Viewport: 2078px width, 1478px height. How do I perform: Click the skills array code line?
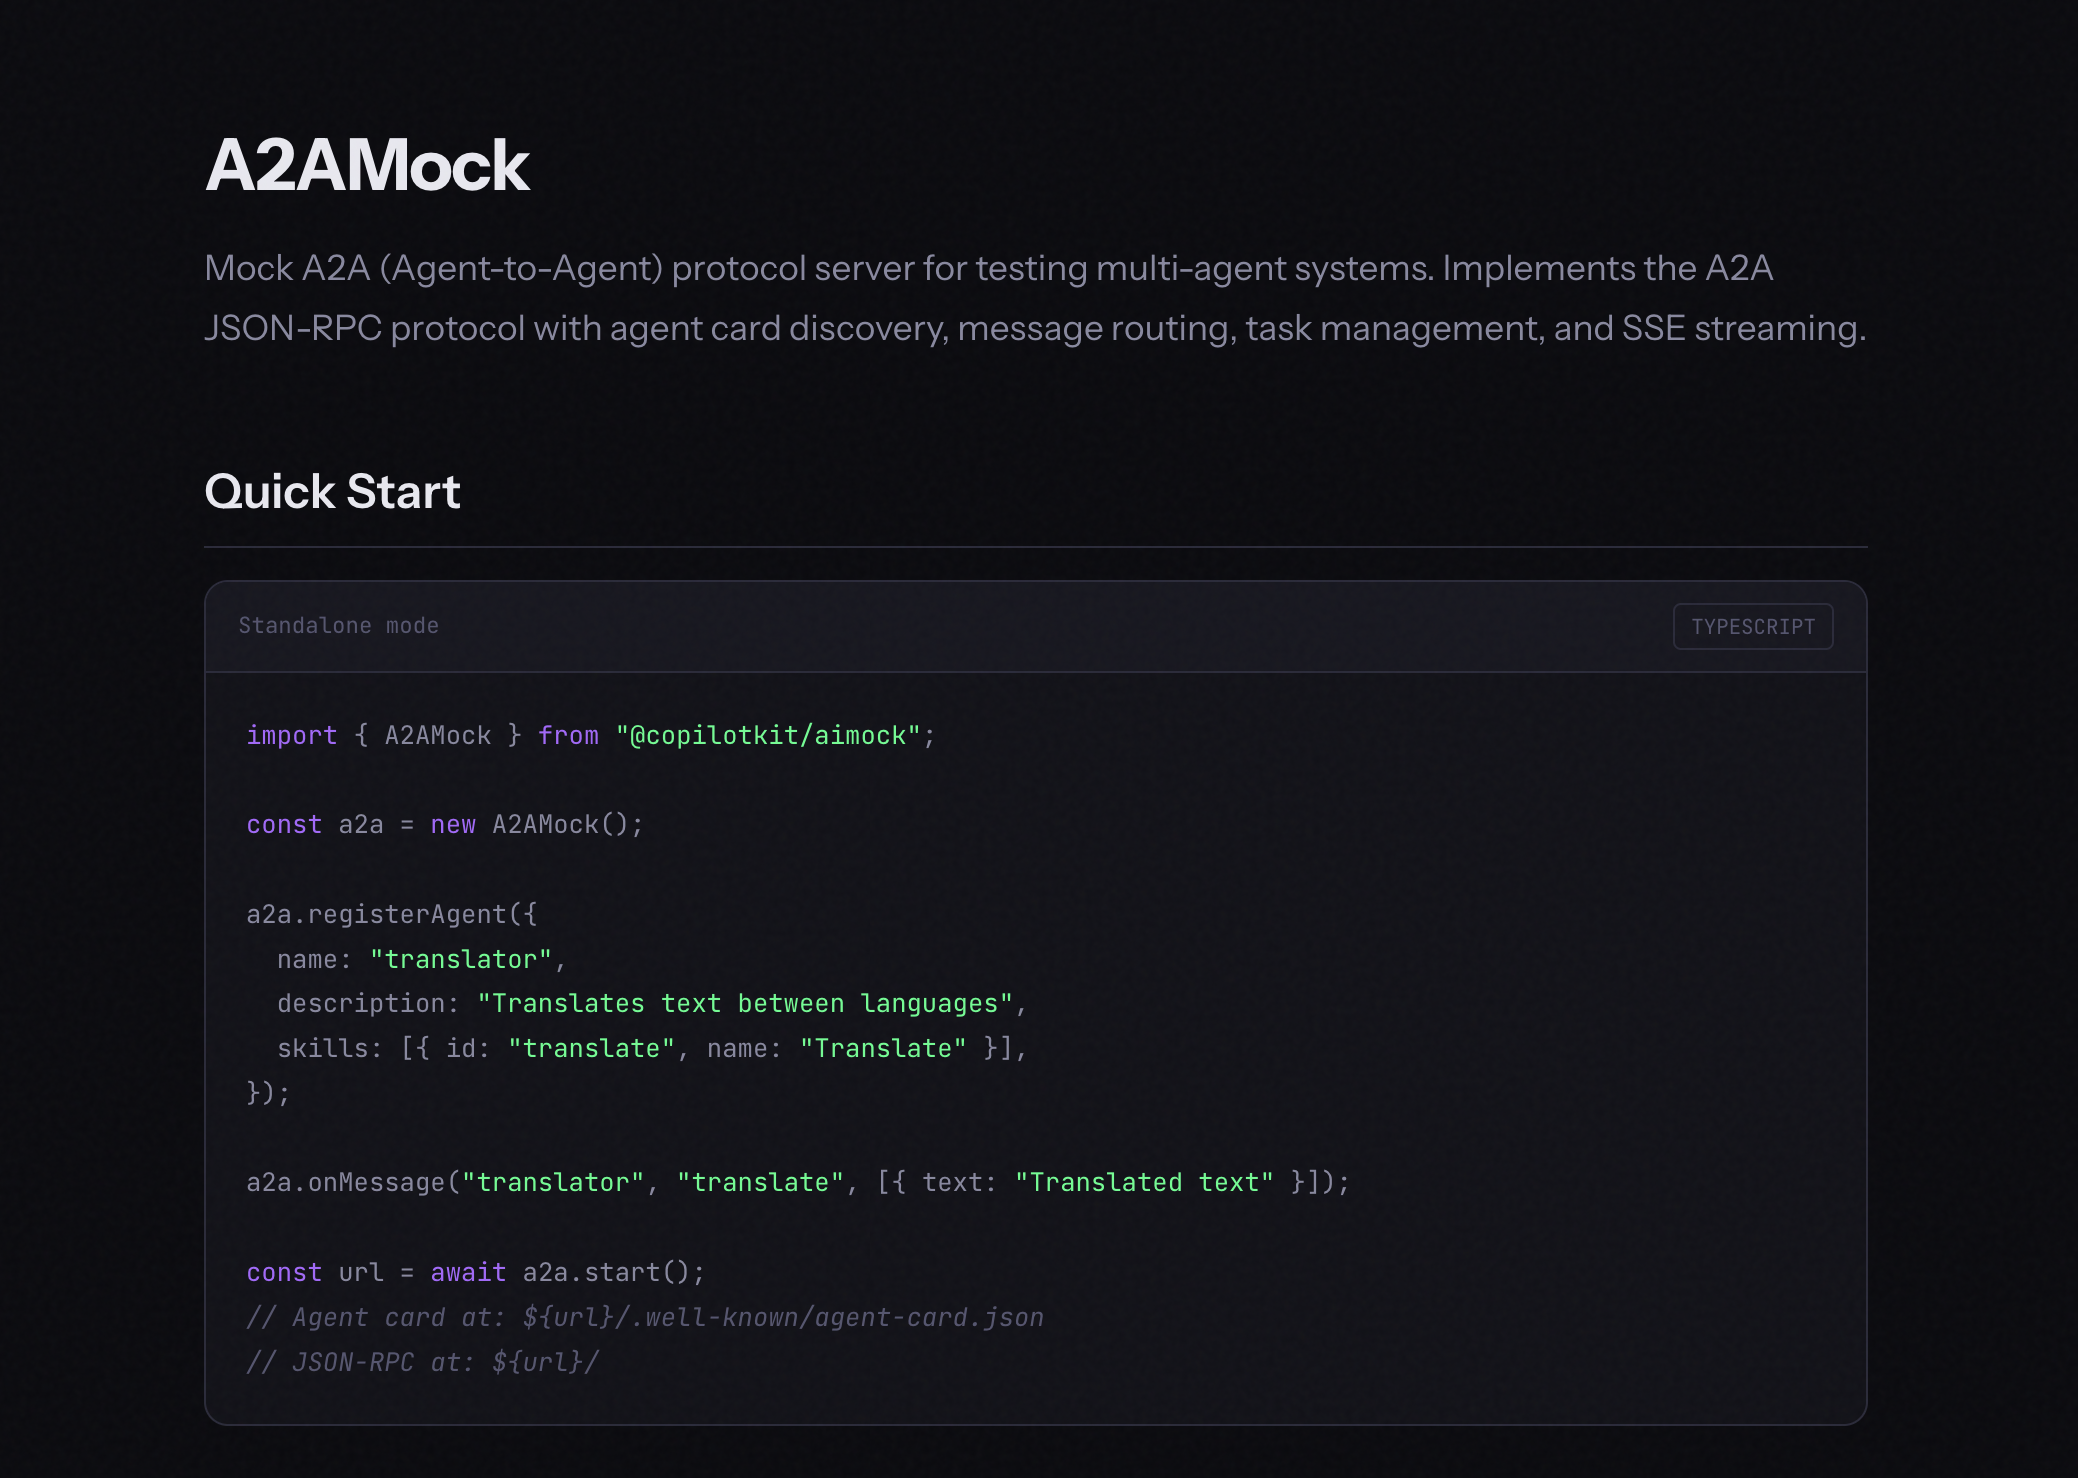(x=650, y=1049)
